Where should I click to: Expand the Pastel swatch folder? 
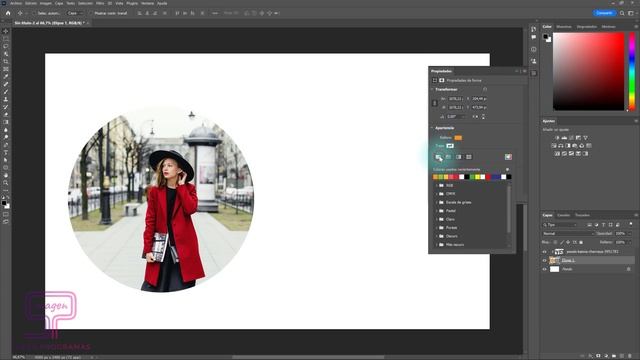(436, 211)
